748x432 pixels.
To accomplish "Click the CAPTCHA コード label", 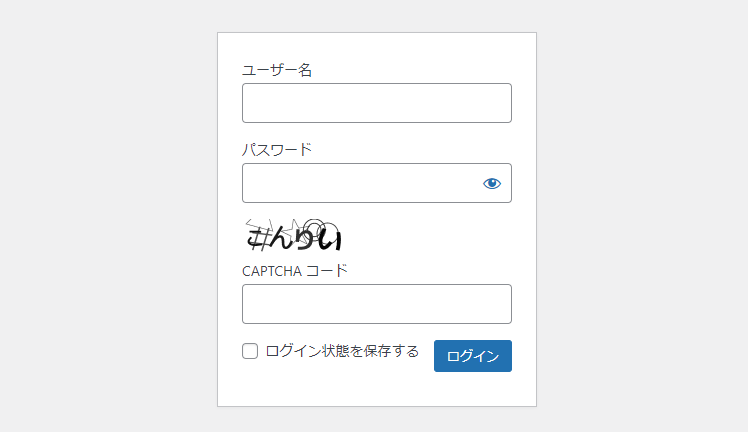I will tap(295, 271).
